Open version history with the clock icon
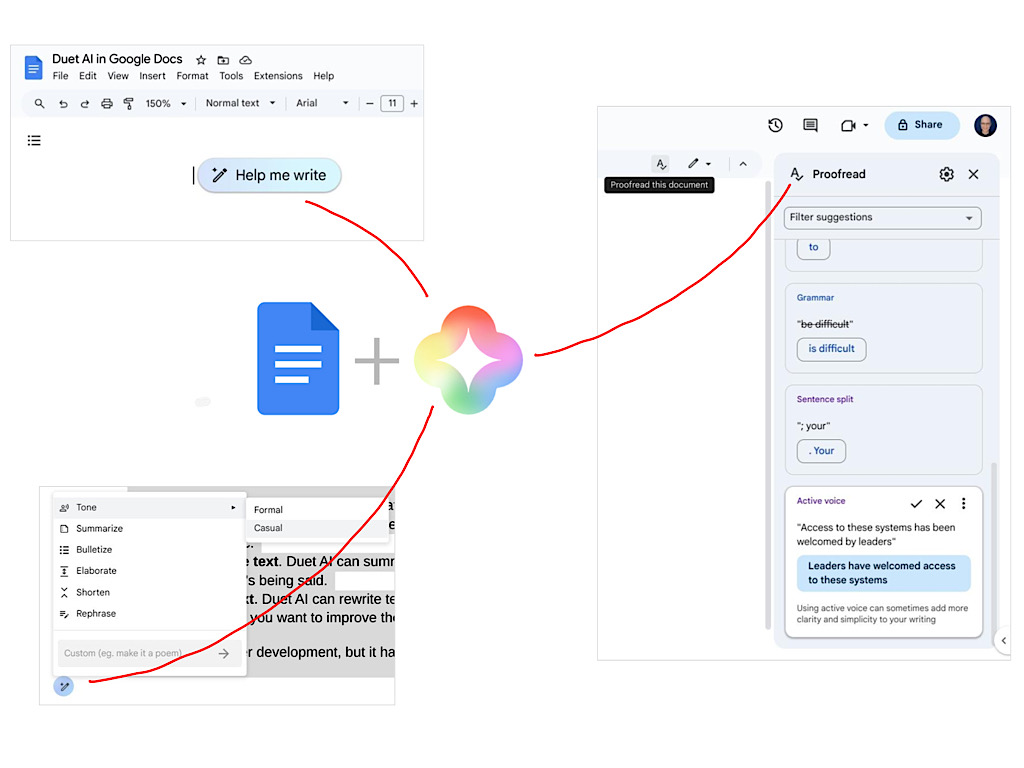The height and width of the screenshot is (768, 1024). point(775,125)
